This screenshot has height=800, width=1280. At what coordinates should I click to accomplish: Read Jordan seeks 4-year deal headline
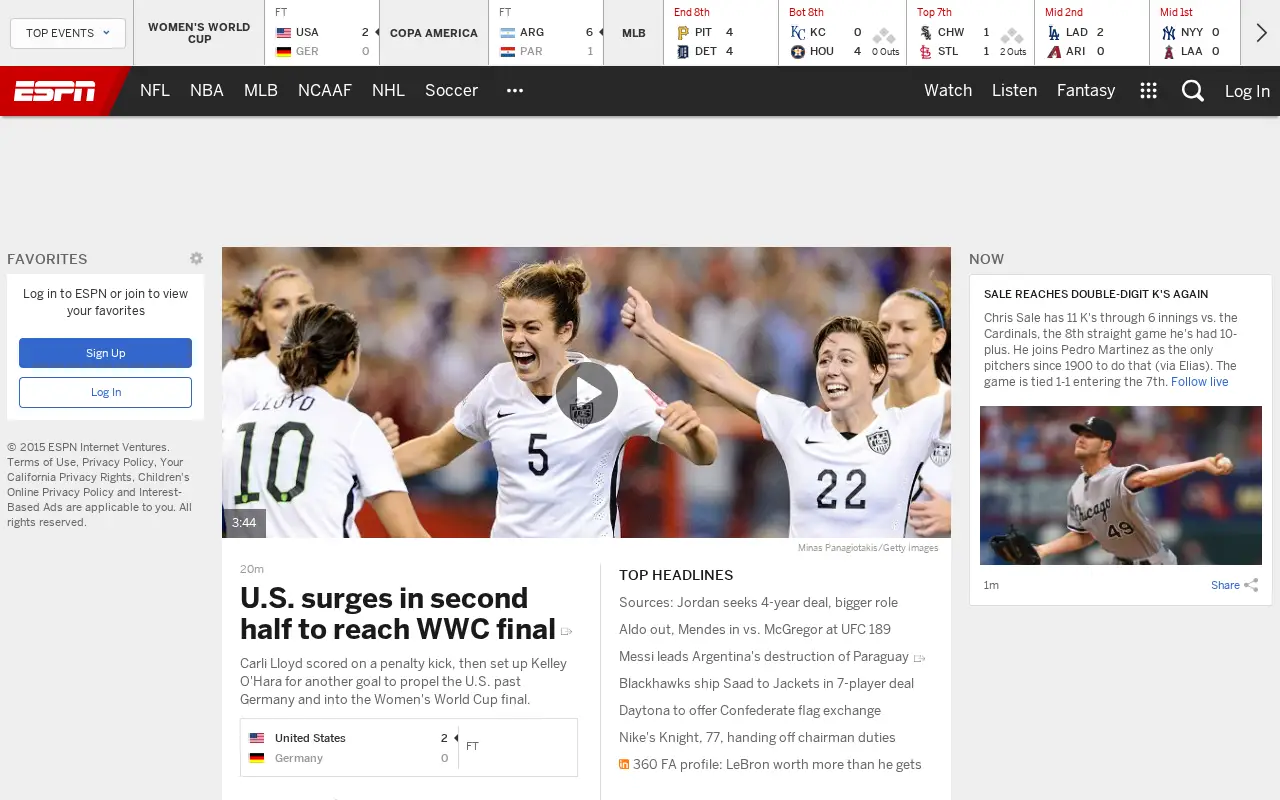(758, 602)
